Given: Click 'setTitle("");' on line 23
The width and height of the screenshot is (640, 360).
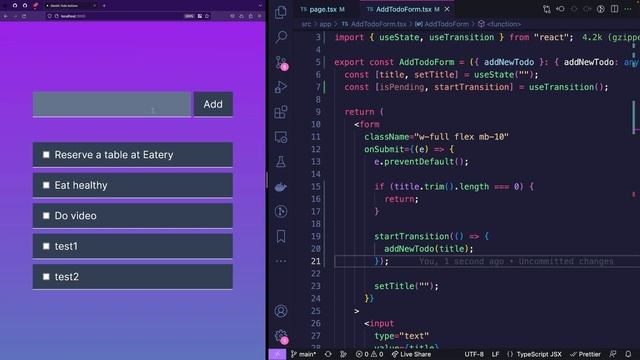Looking at the screenshot, I should 406,286.
